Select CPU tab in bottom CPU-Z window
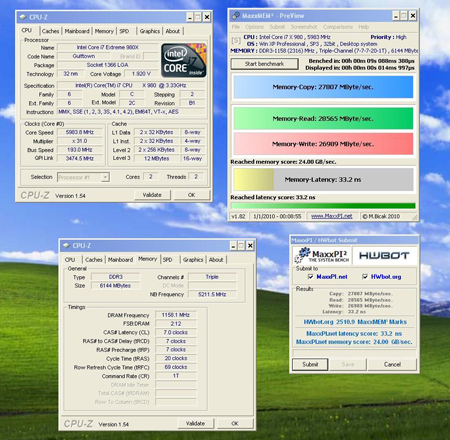450x440 pixels. click(x=70, y=260)
